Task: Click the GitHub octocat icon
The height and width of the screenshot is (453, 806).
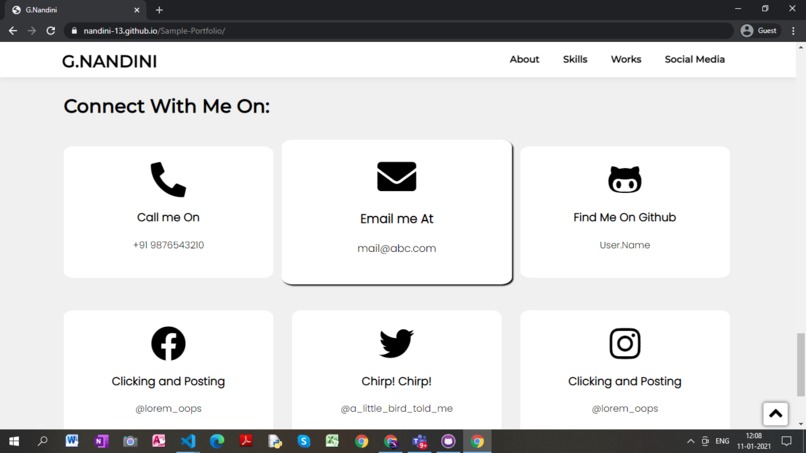Action: point(625,179)
